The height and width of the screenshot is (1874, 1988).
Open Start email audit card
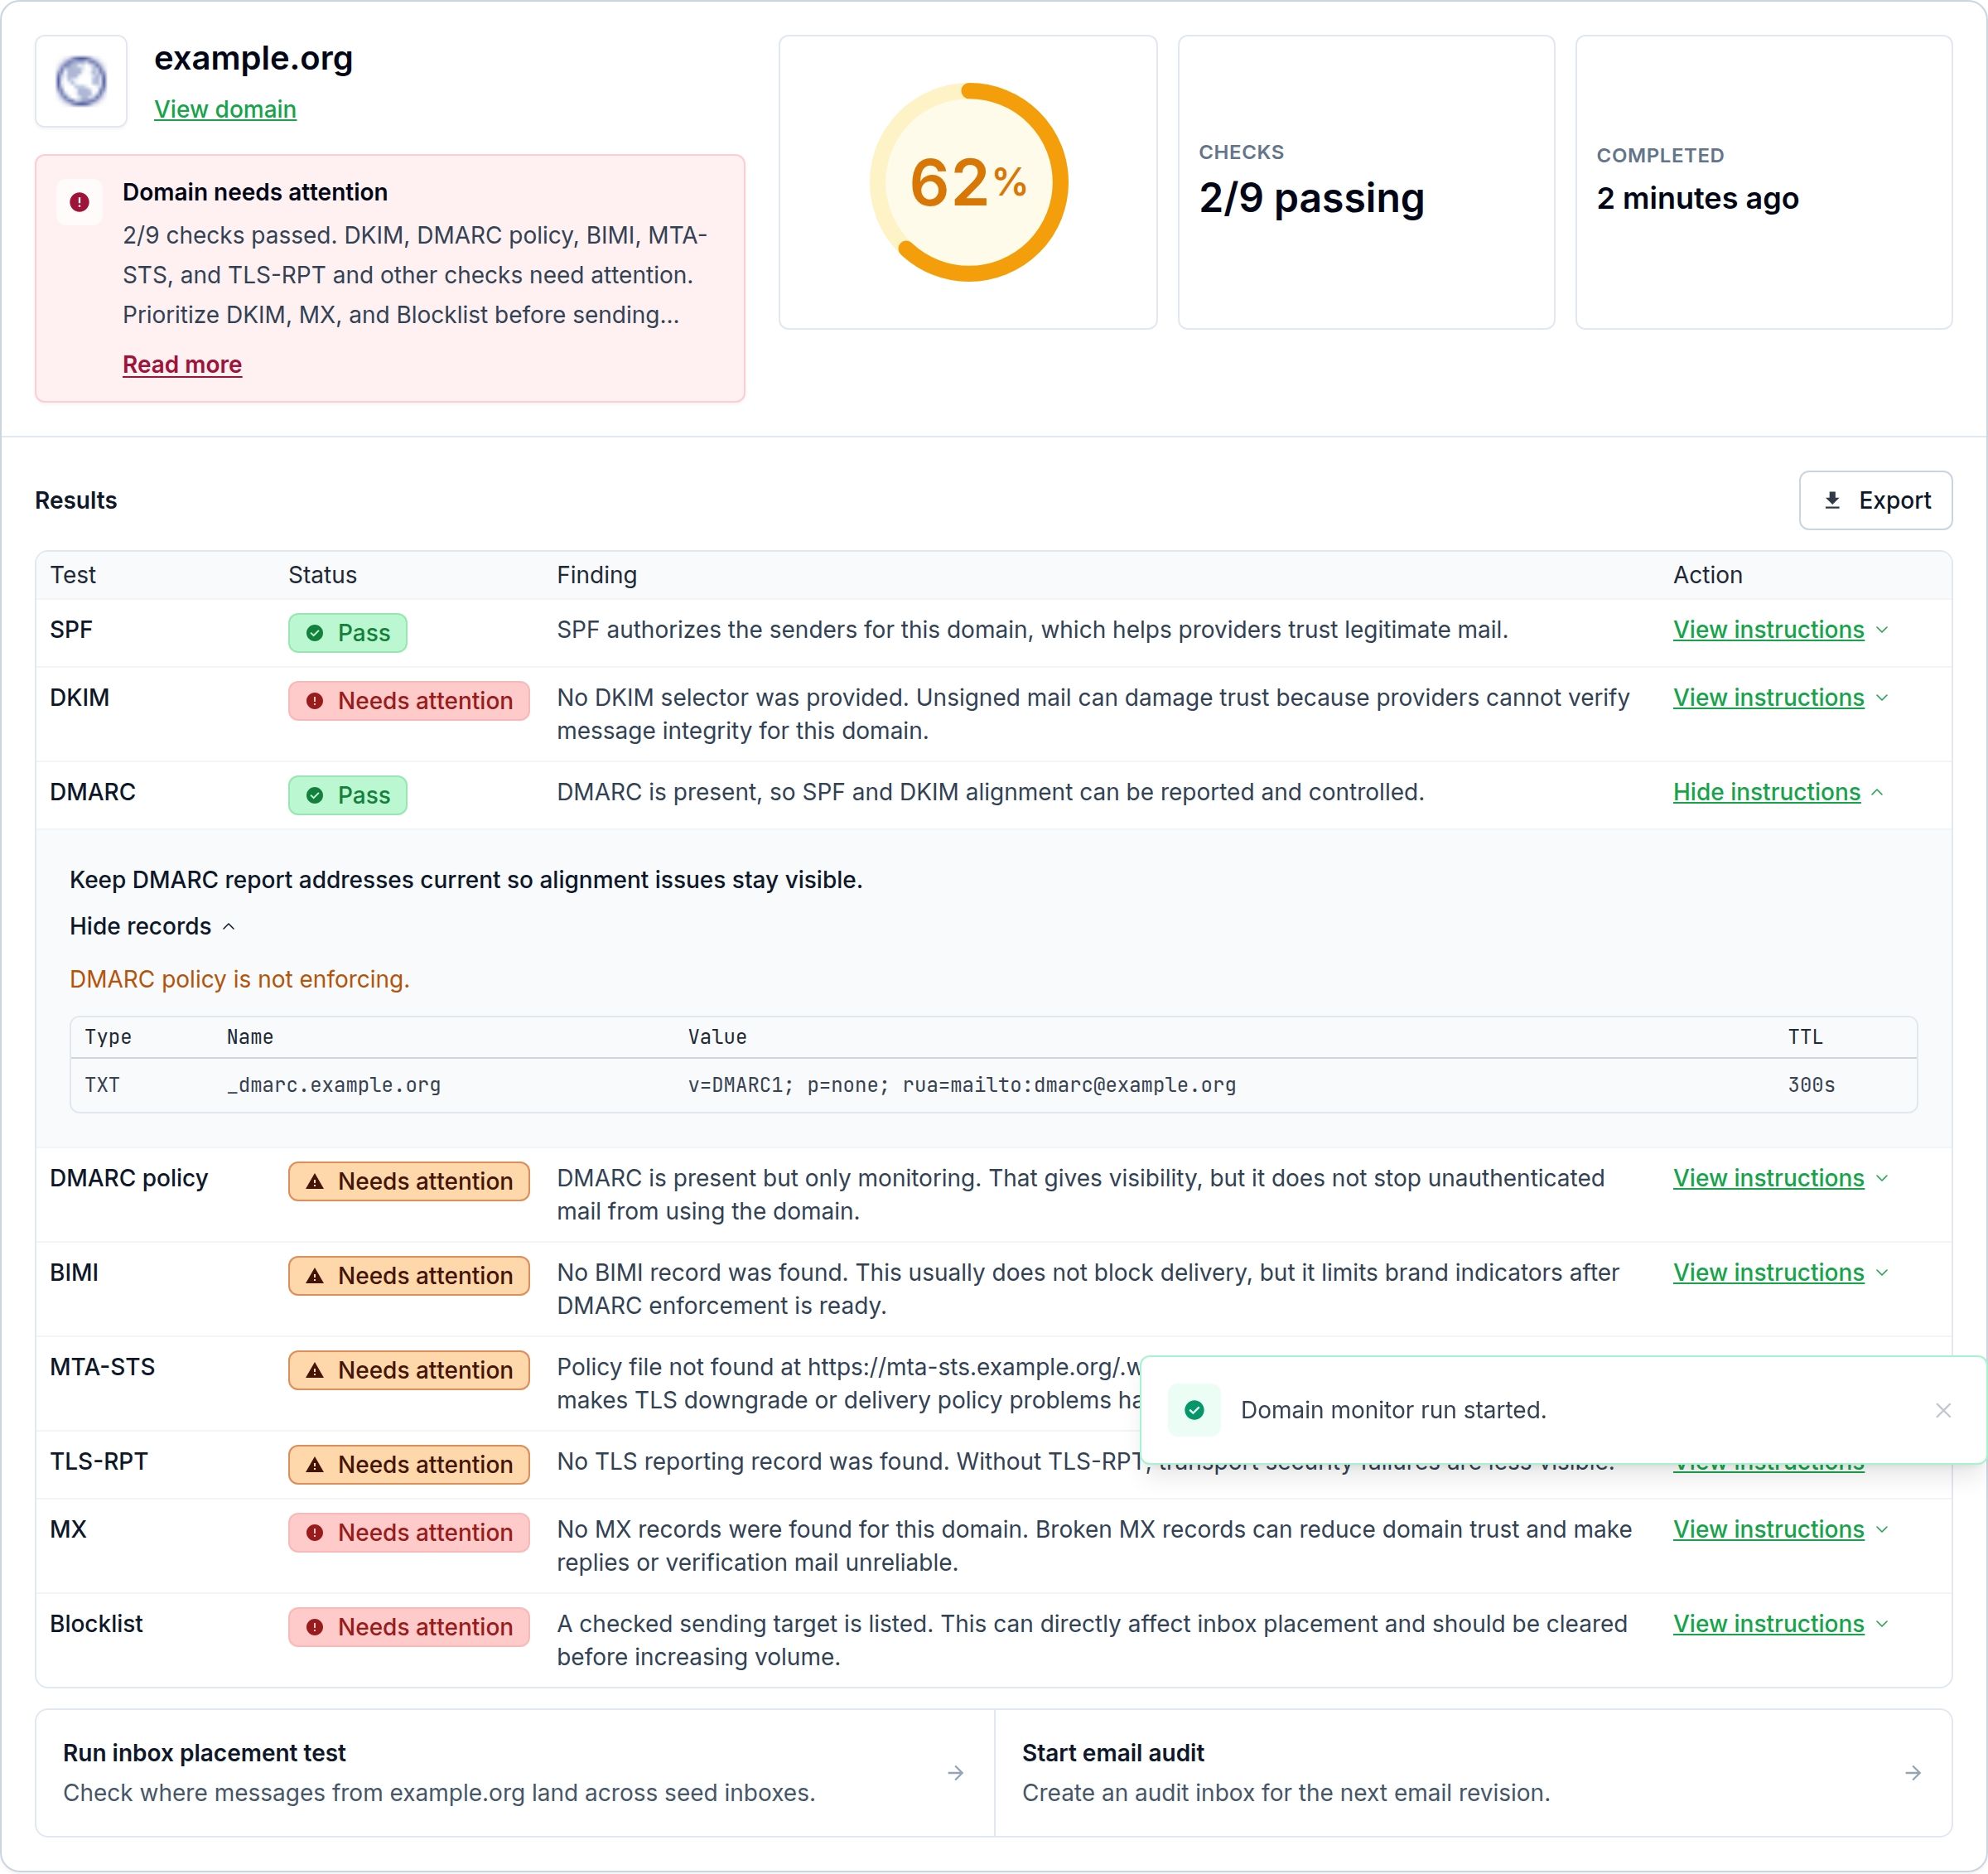click(1473, 1773)
